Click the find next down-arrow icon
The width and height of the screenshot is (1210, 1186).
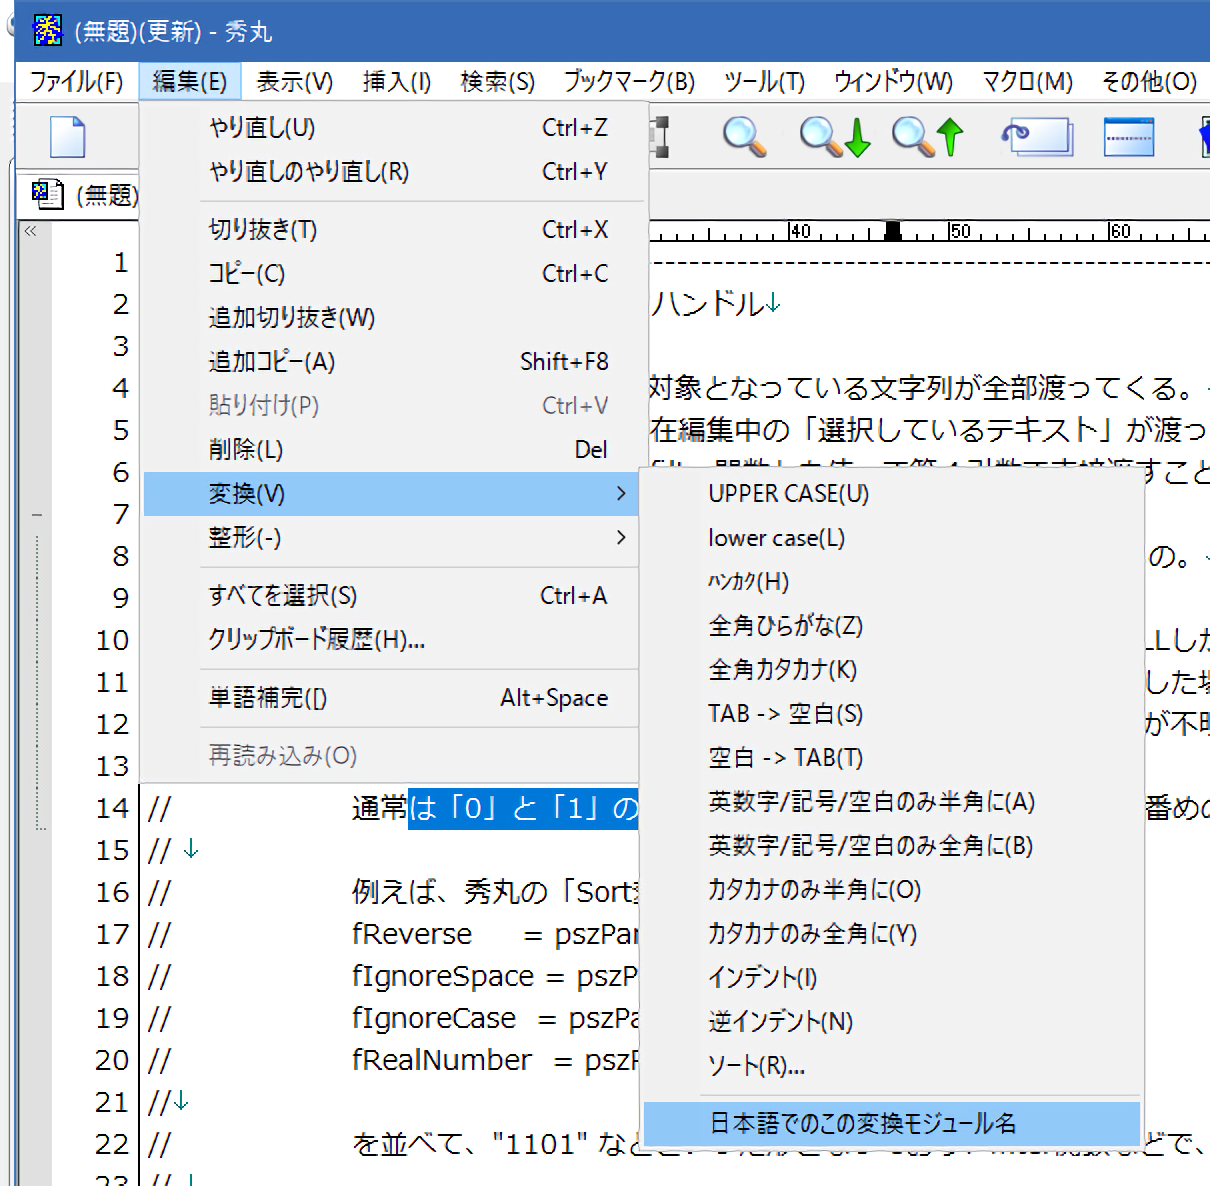835,137
